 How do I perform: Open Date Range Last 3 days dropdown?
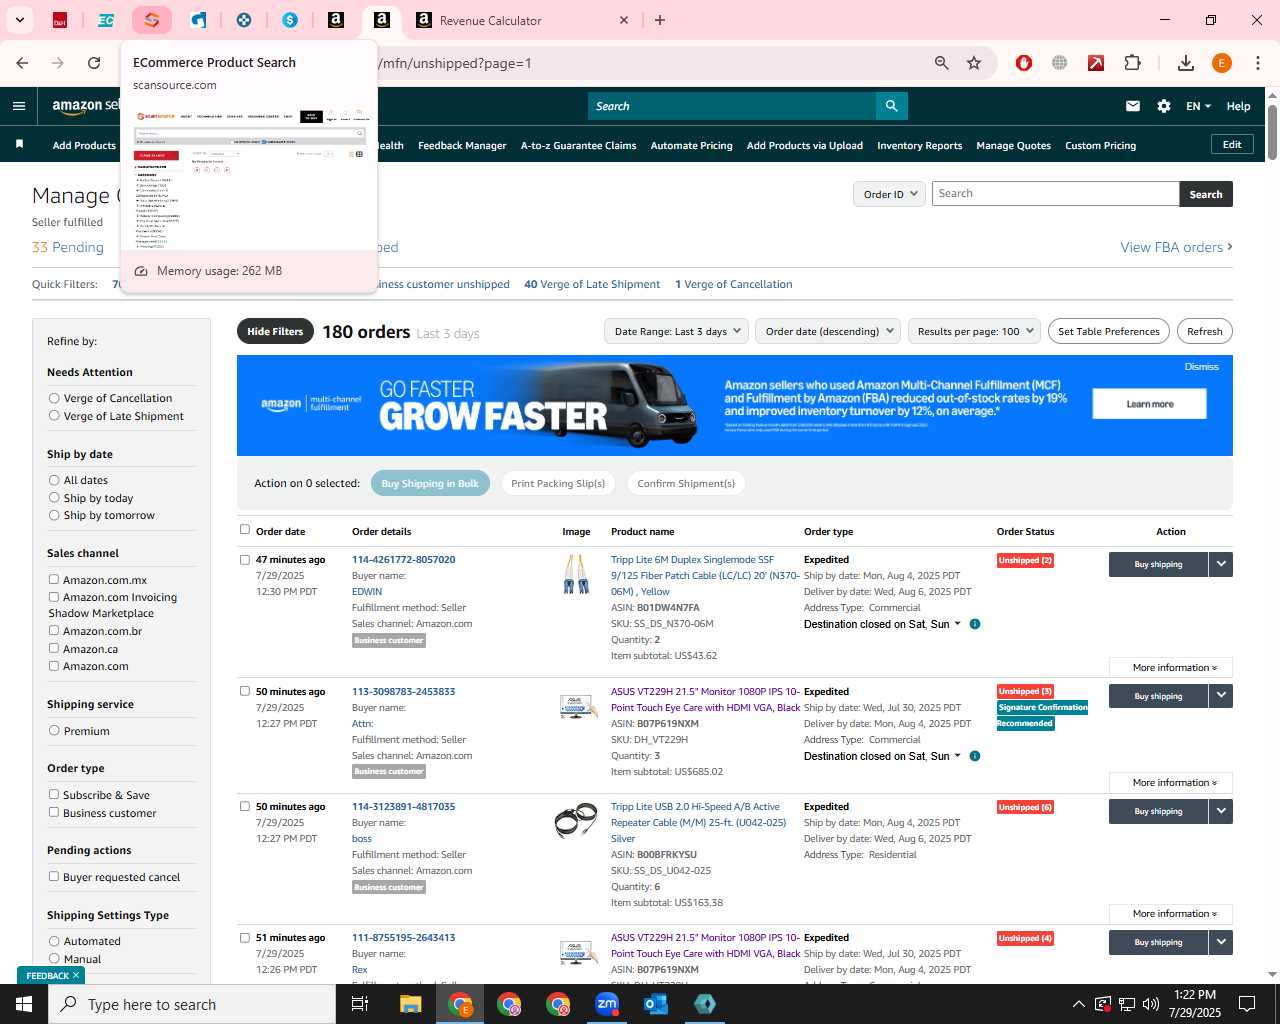(676, 331)
